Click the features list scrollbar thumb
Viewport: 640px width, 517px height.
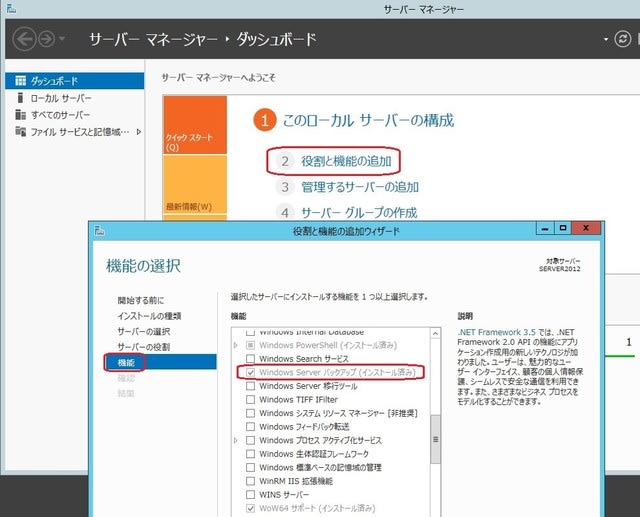(x=436, y=439)
